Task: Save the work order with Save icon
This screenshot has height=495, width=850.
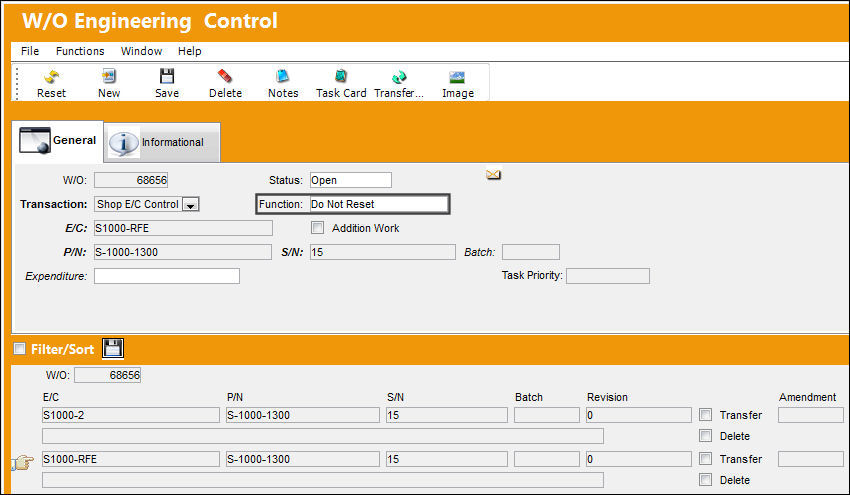Action: click(167, 76)
